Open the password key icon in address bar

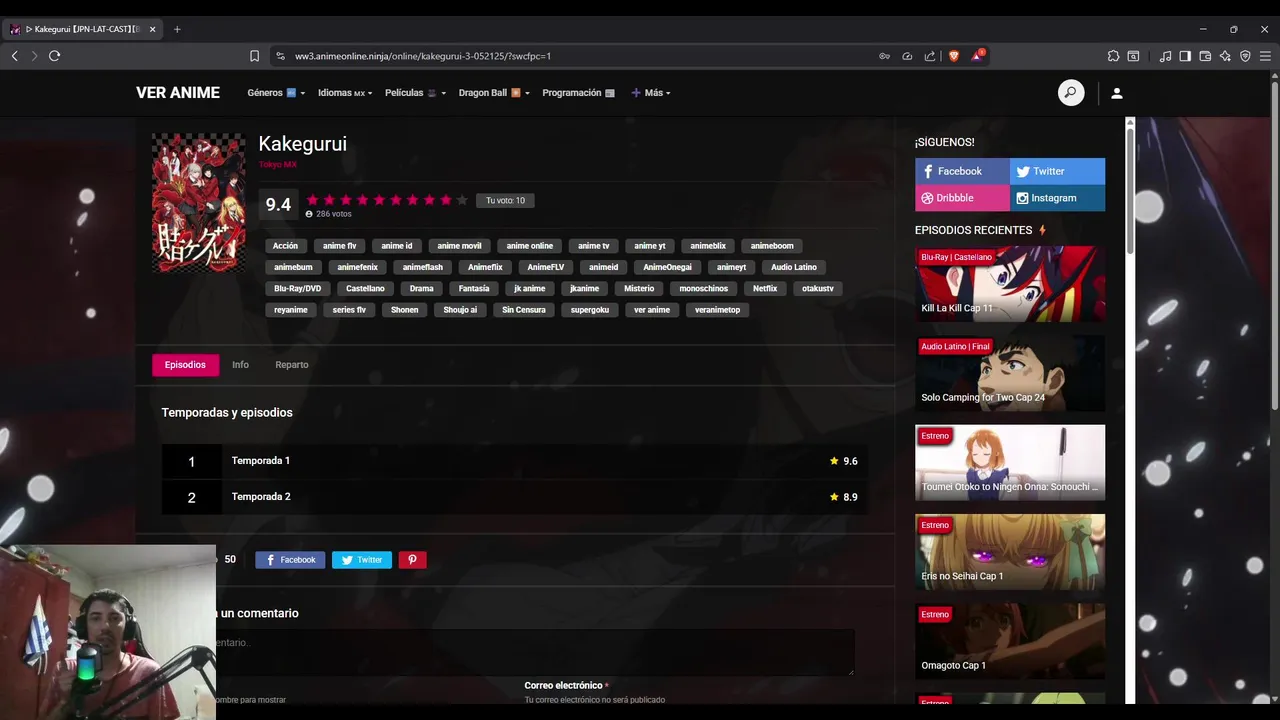tap(884, 56)
